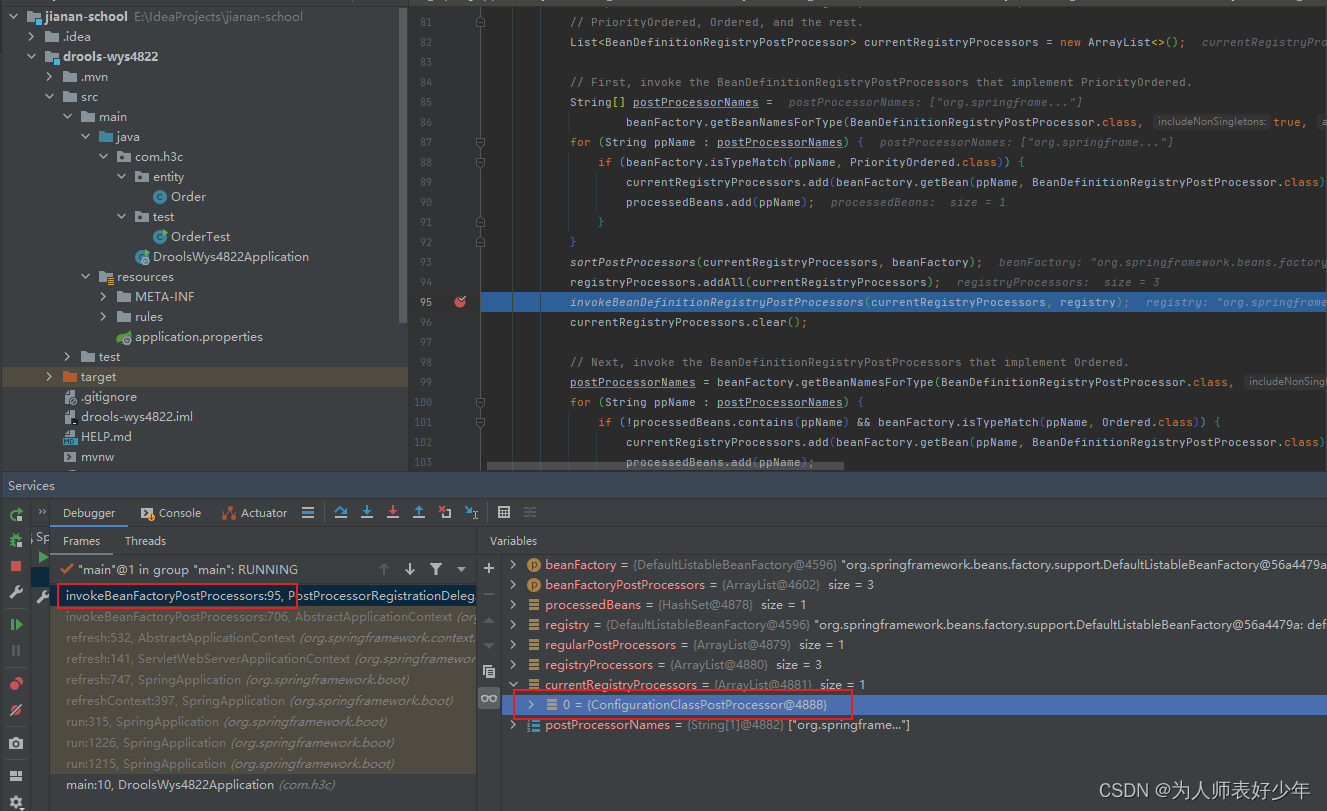
Task: Open the Actuator tab
Action: pyautogui.click(x=255, y=513)
